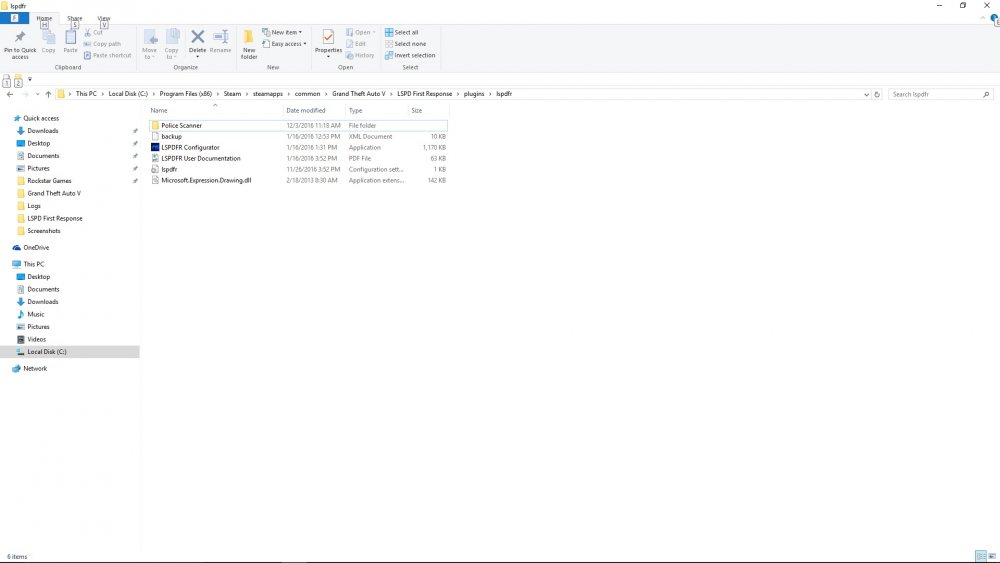Open the New item dropdown

click(282, 33)
